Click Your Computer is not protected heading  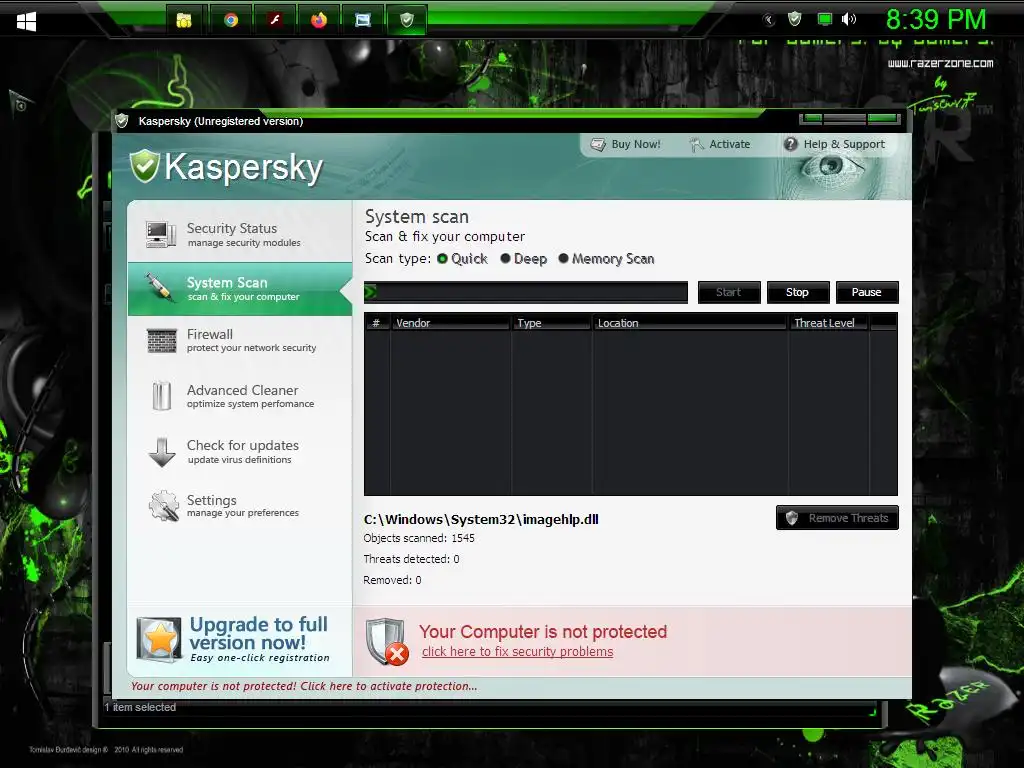(543, 632)
